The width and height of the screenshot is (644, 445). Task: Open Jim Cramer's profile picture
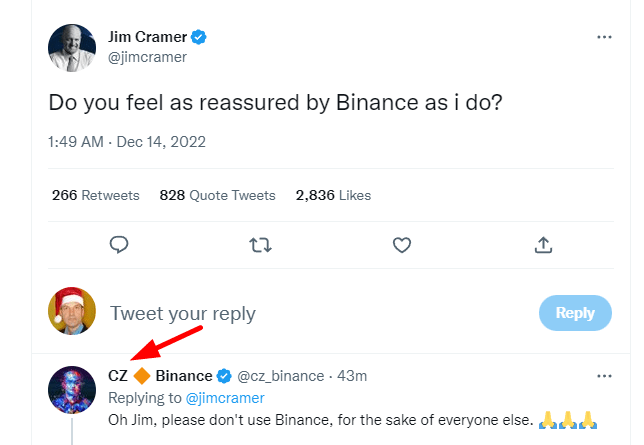(72, 47)
